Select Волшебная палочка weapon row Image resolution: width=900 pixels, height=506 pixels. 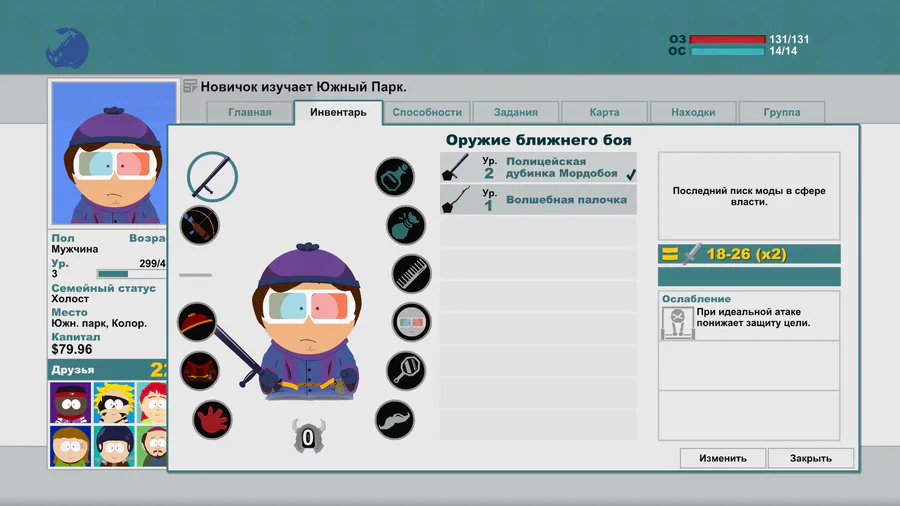point(538,199)
